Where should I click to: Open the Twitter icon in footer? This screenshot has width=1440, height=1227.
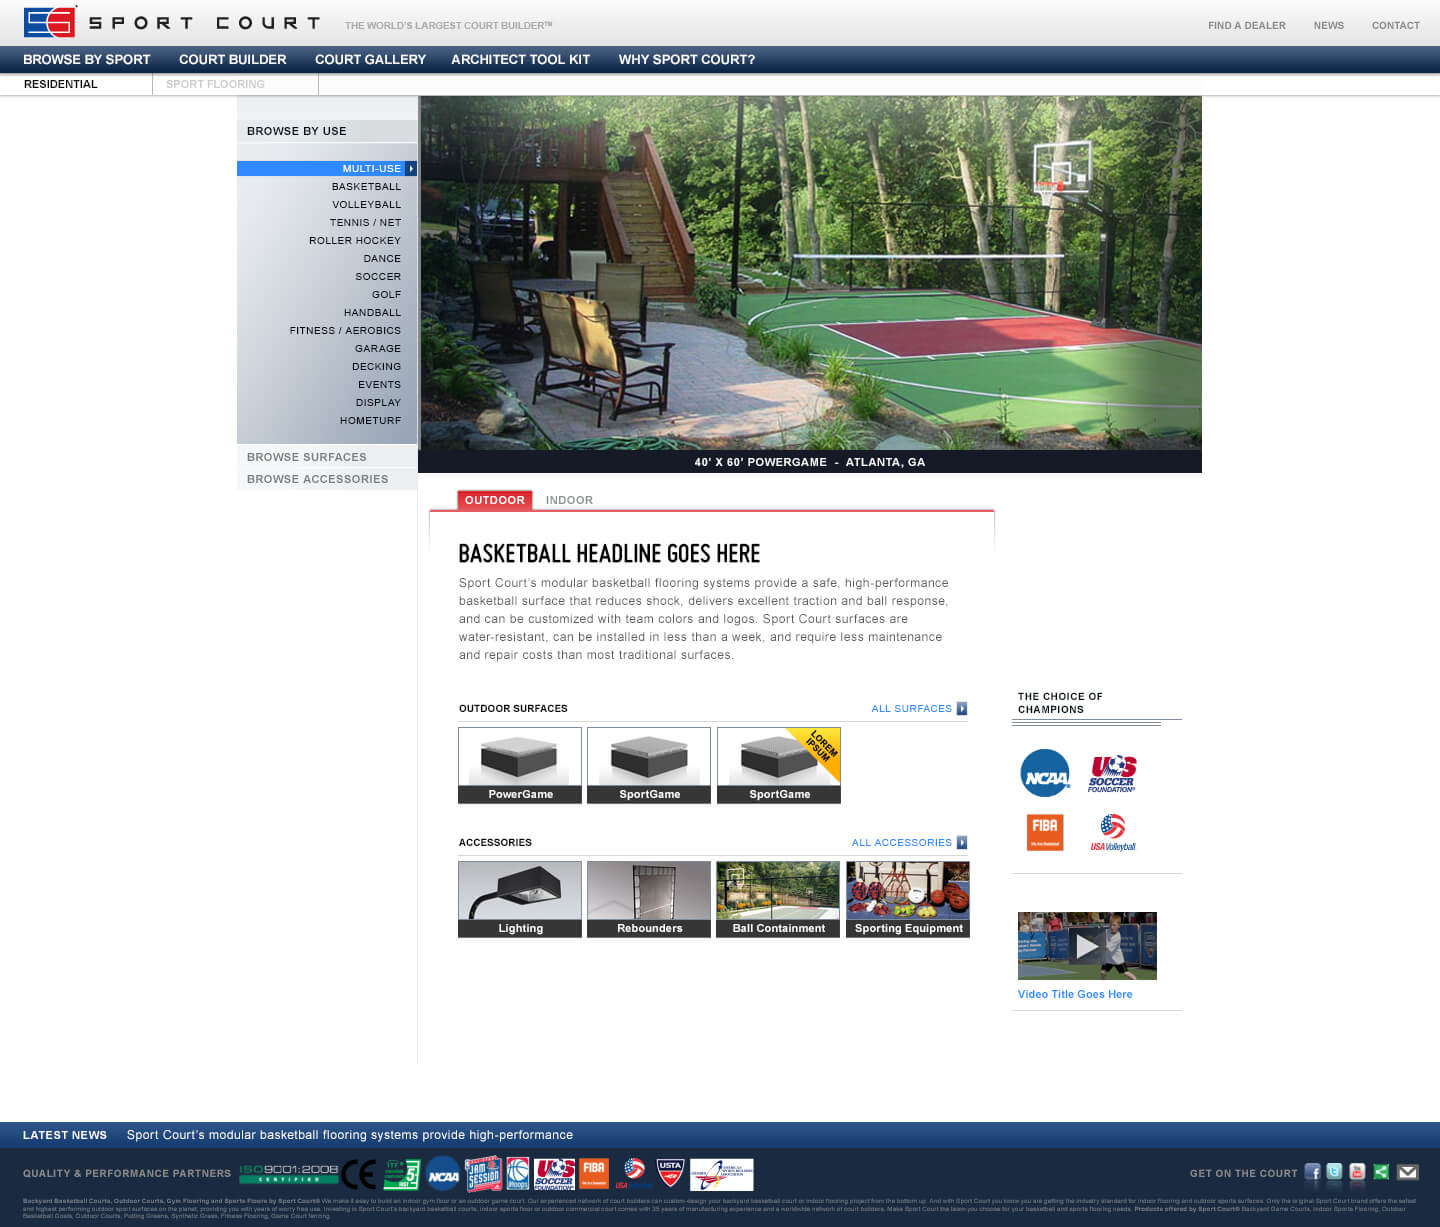1334,1172
